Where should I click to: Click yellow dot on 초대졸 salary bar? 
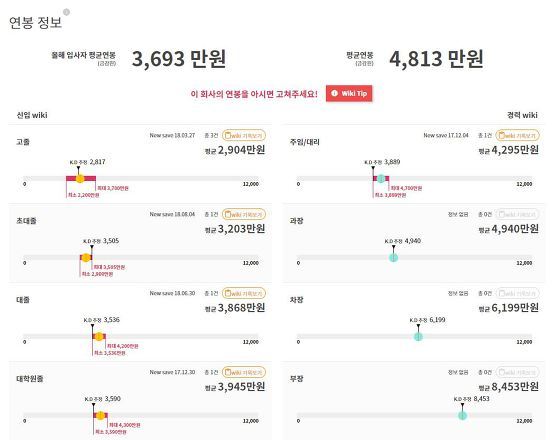[x=86, y=258]
